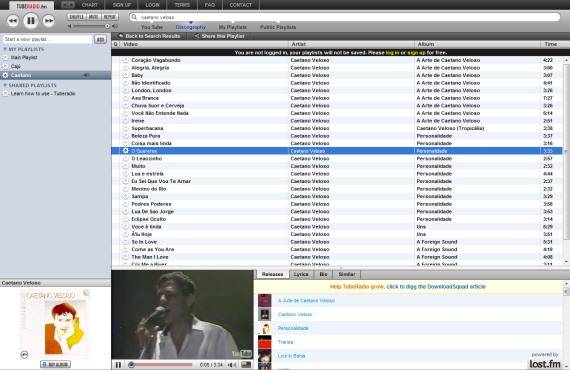Sort by the Artist column header

tap(299, 44)
